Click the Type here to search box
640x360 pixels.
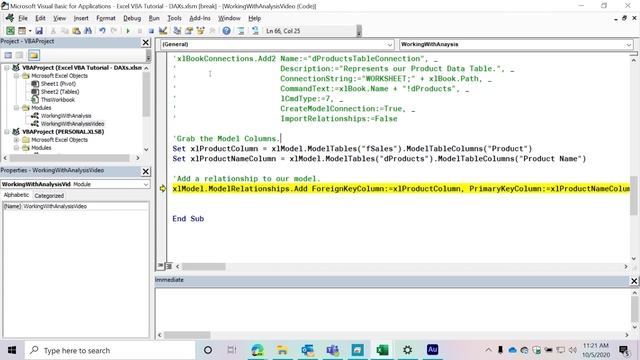pos(109,350)
